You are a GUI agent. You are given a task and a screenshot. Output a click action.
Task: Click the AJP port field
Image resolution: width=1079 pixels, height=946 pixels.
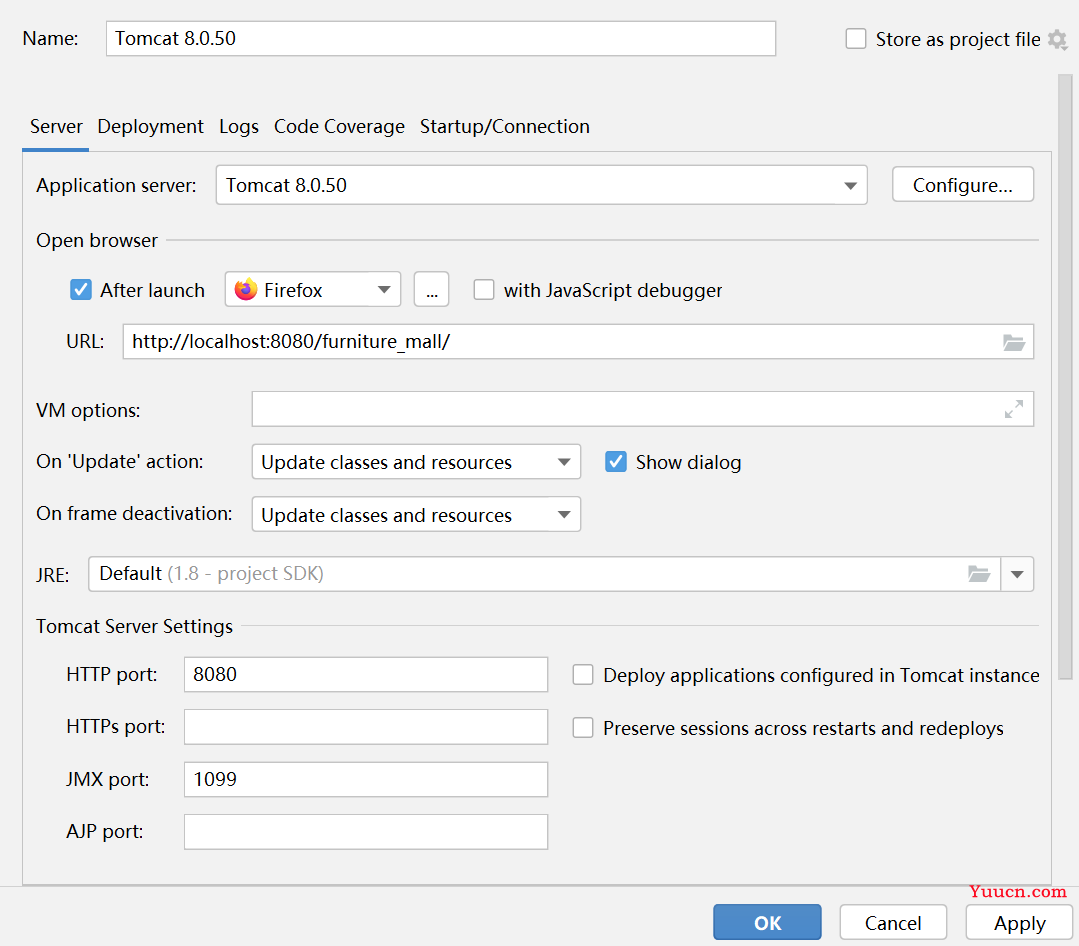[366, 832]
